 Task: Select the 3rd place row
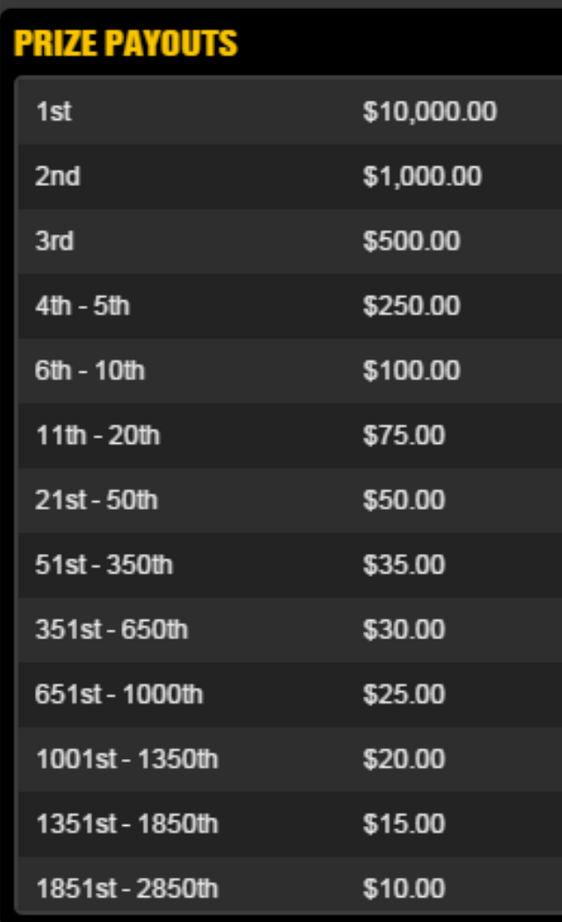point(290,241)
